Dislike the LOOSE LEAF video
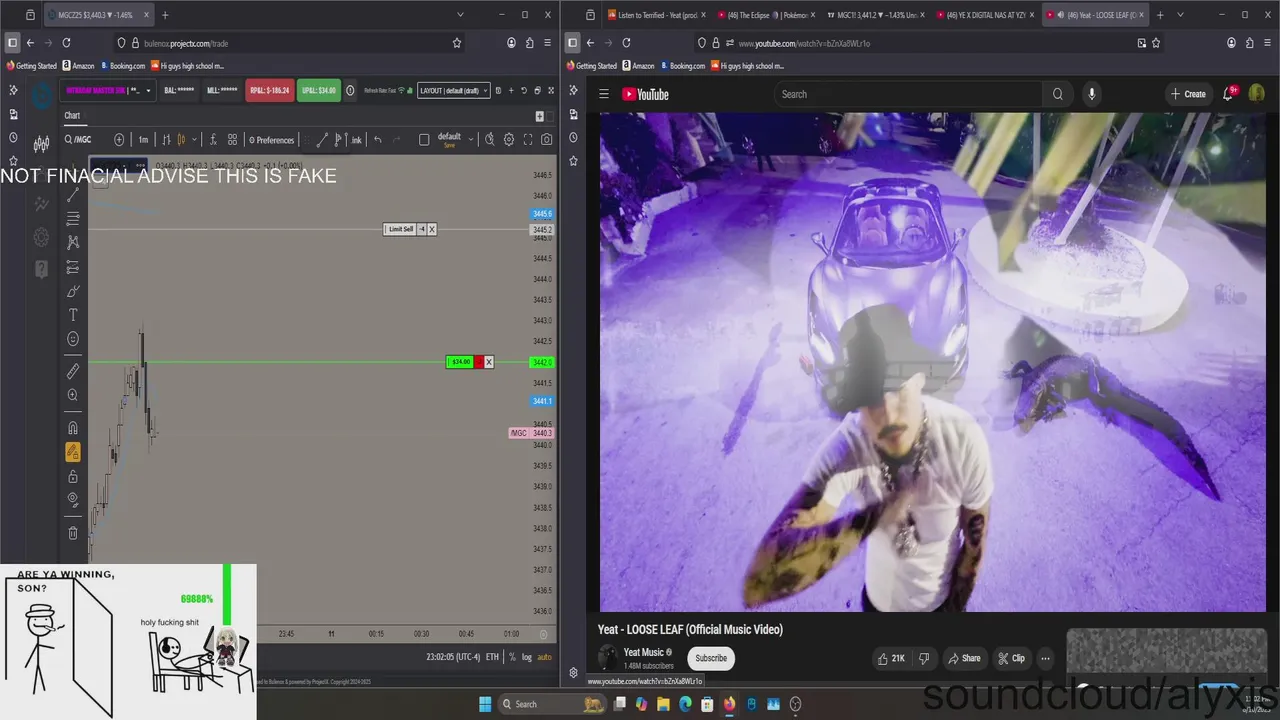The width and height of the screenshot is (1280, 720). click(924, 658)
